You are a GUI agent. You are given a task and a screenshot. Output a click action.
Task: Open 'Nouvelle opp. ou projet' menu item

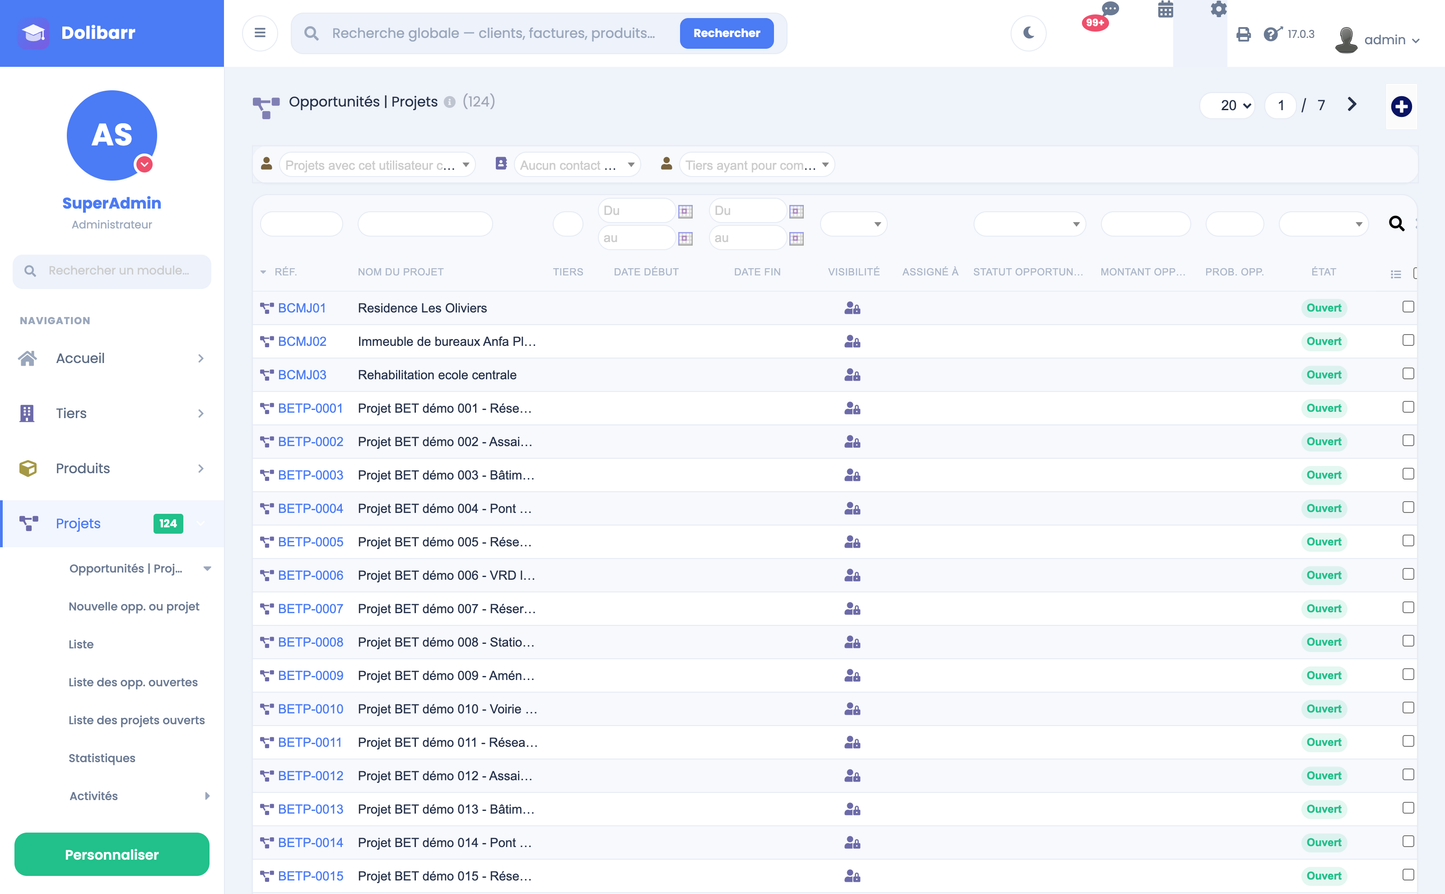coord(134,606)
